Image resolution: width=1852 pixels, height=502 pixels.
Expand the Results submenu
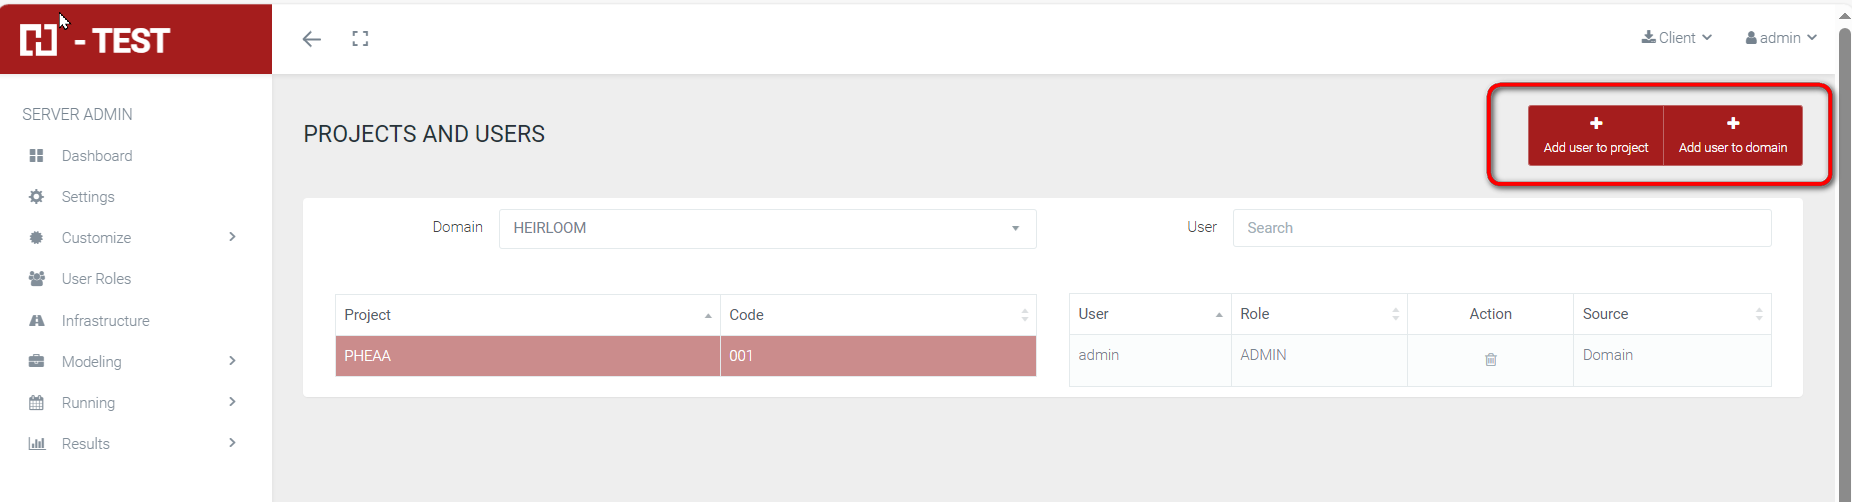coord(232,443)
